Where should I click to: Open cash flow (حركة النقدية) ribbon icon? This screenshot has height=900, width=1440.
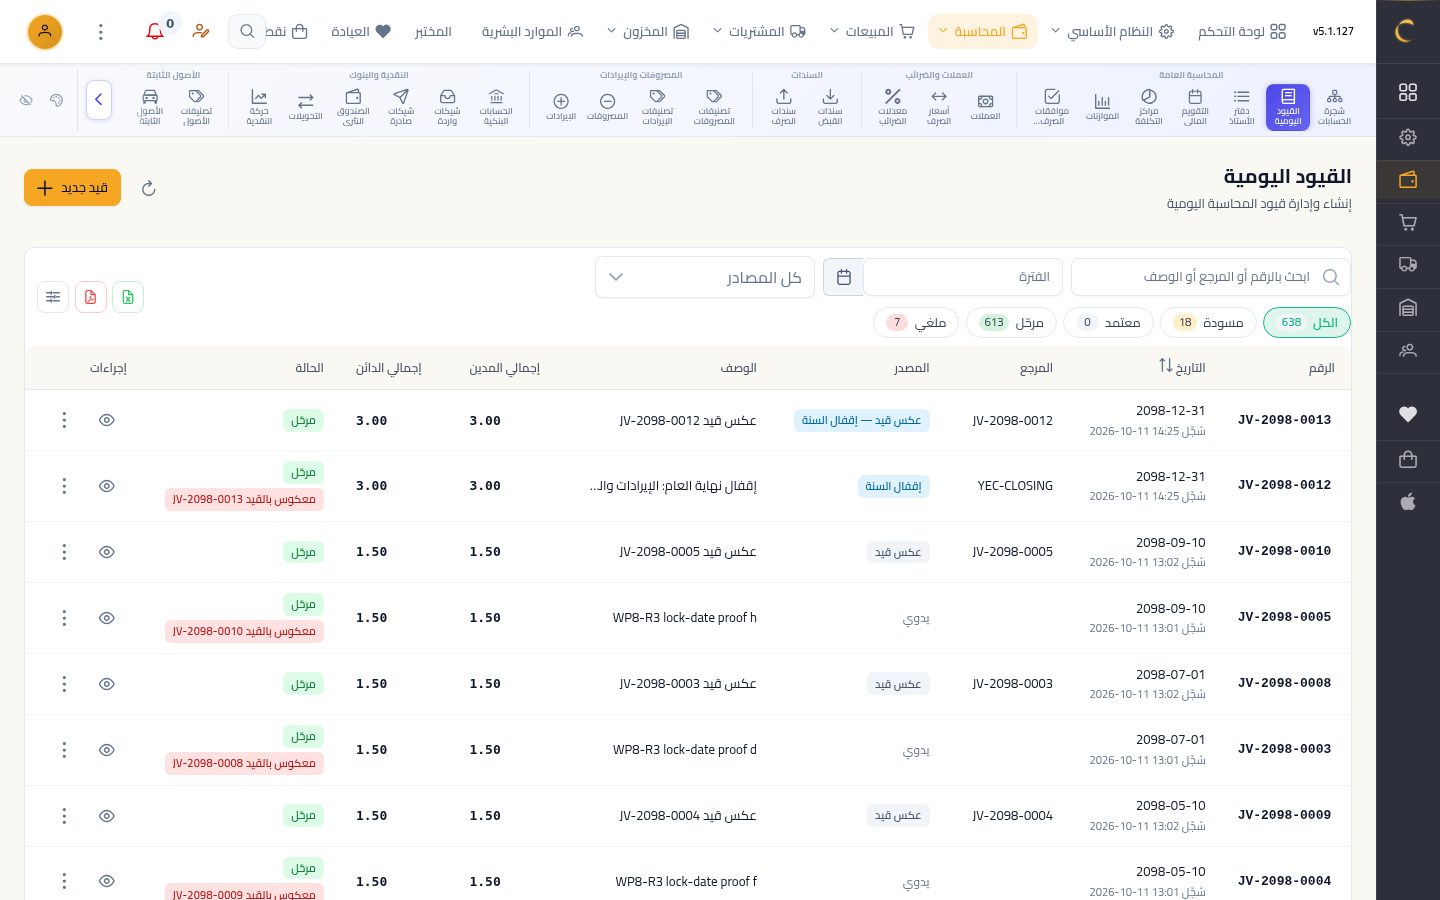(259, 107)
